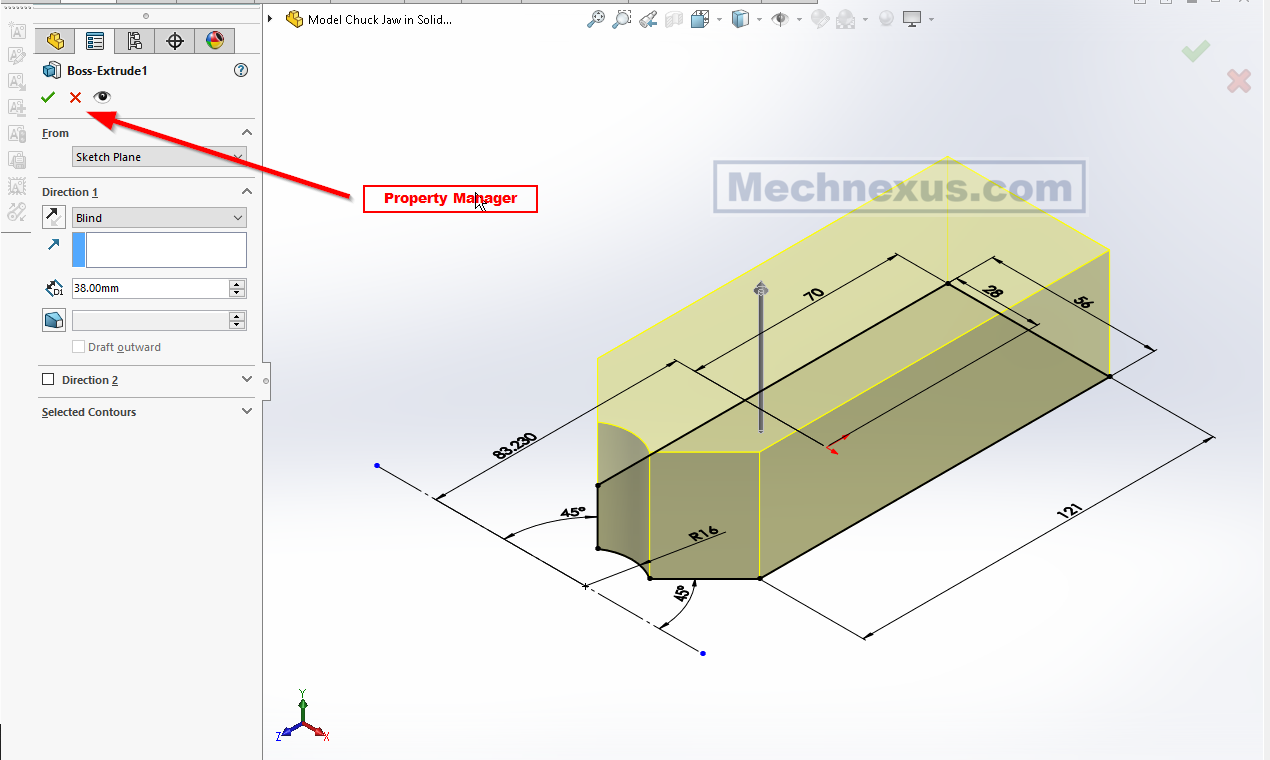Open the DisplayManager appearance tab
Image resolution: width=1270 pixels, height=760 pixels.
pos(215,41)
